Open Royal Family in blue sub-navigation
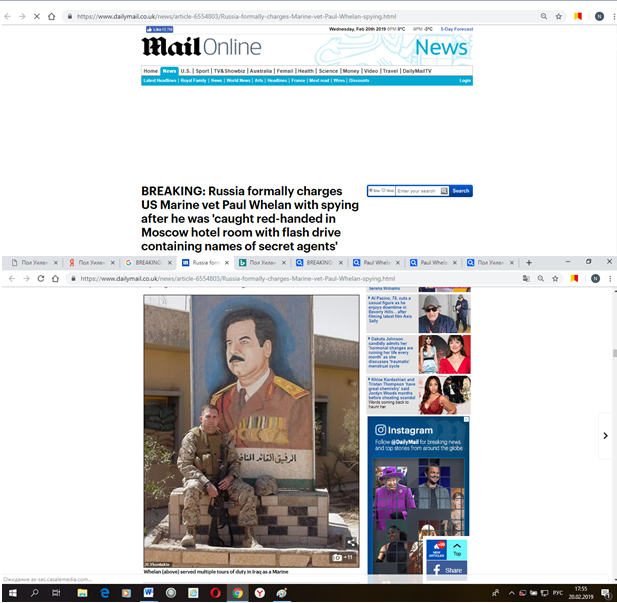Screen dimensions: 617x603 (194, 80)
